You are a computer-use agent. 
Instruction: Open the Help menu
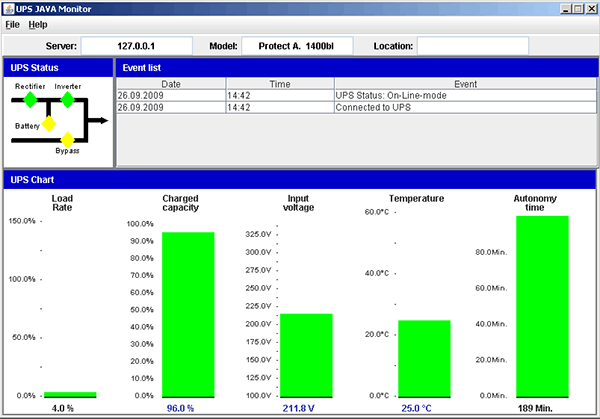point(38,24)
